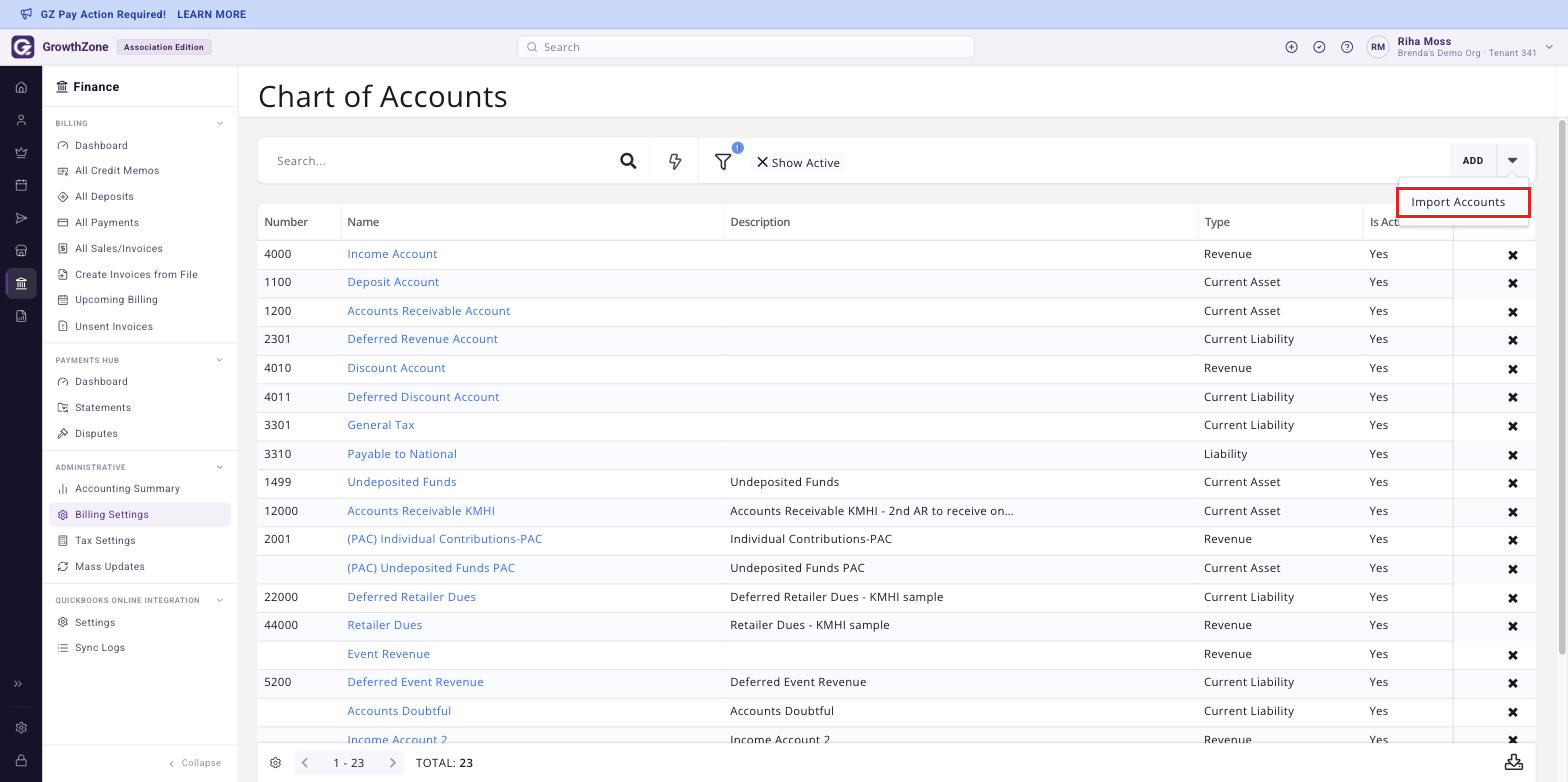The image size is (1568, 782).
Task: Click the plus quick-add icon in header
Action: [1291, 47]
